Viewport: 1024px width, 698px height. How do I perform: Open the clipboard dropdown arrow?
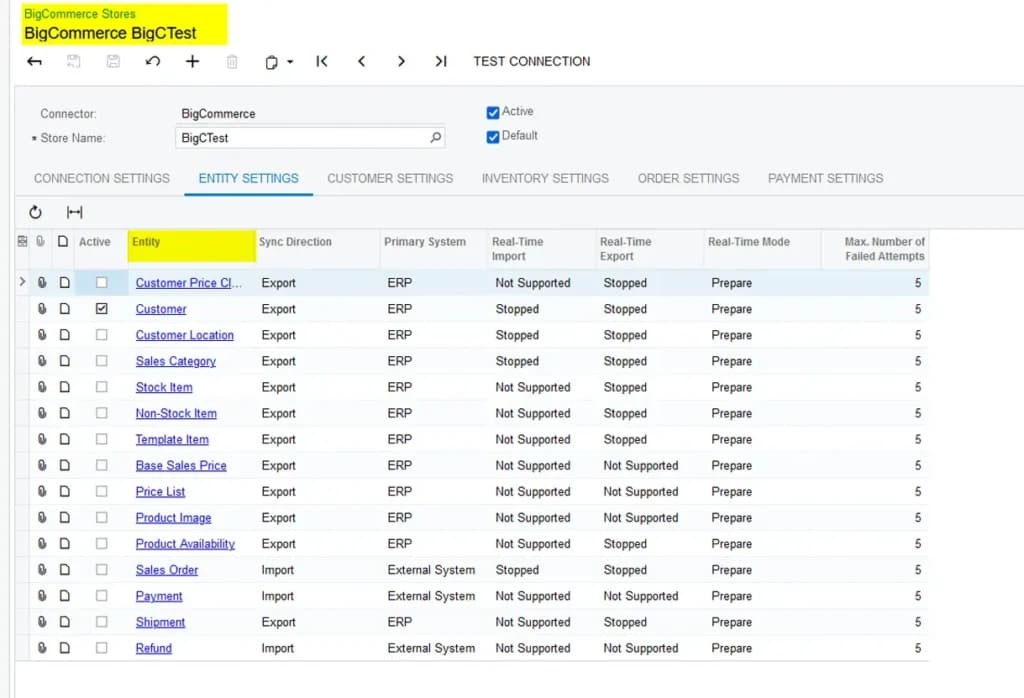[x=290, y=62]
